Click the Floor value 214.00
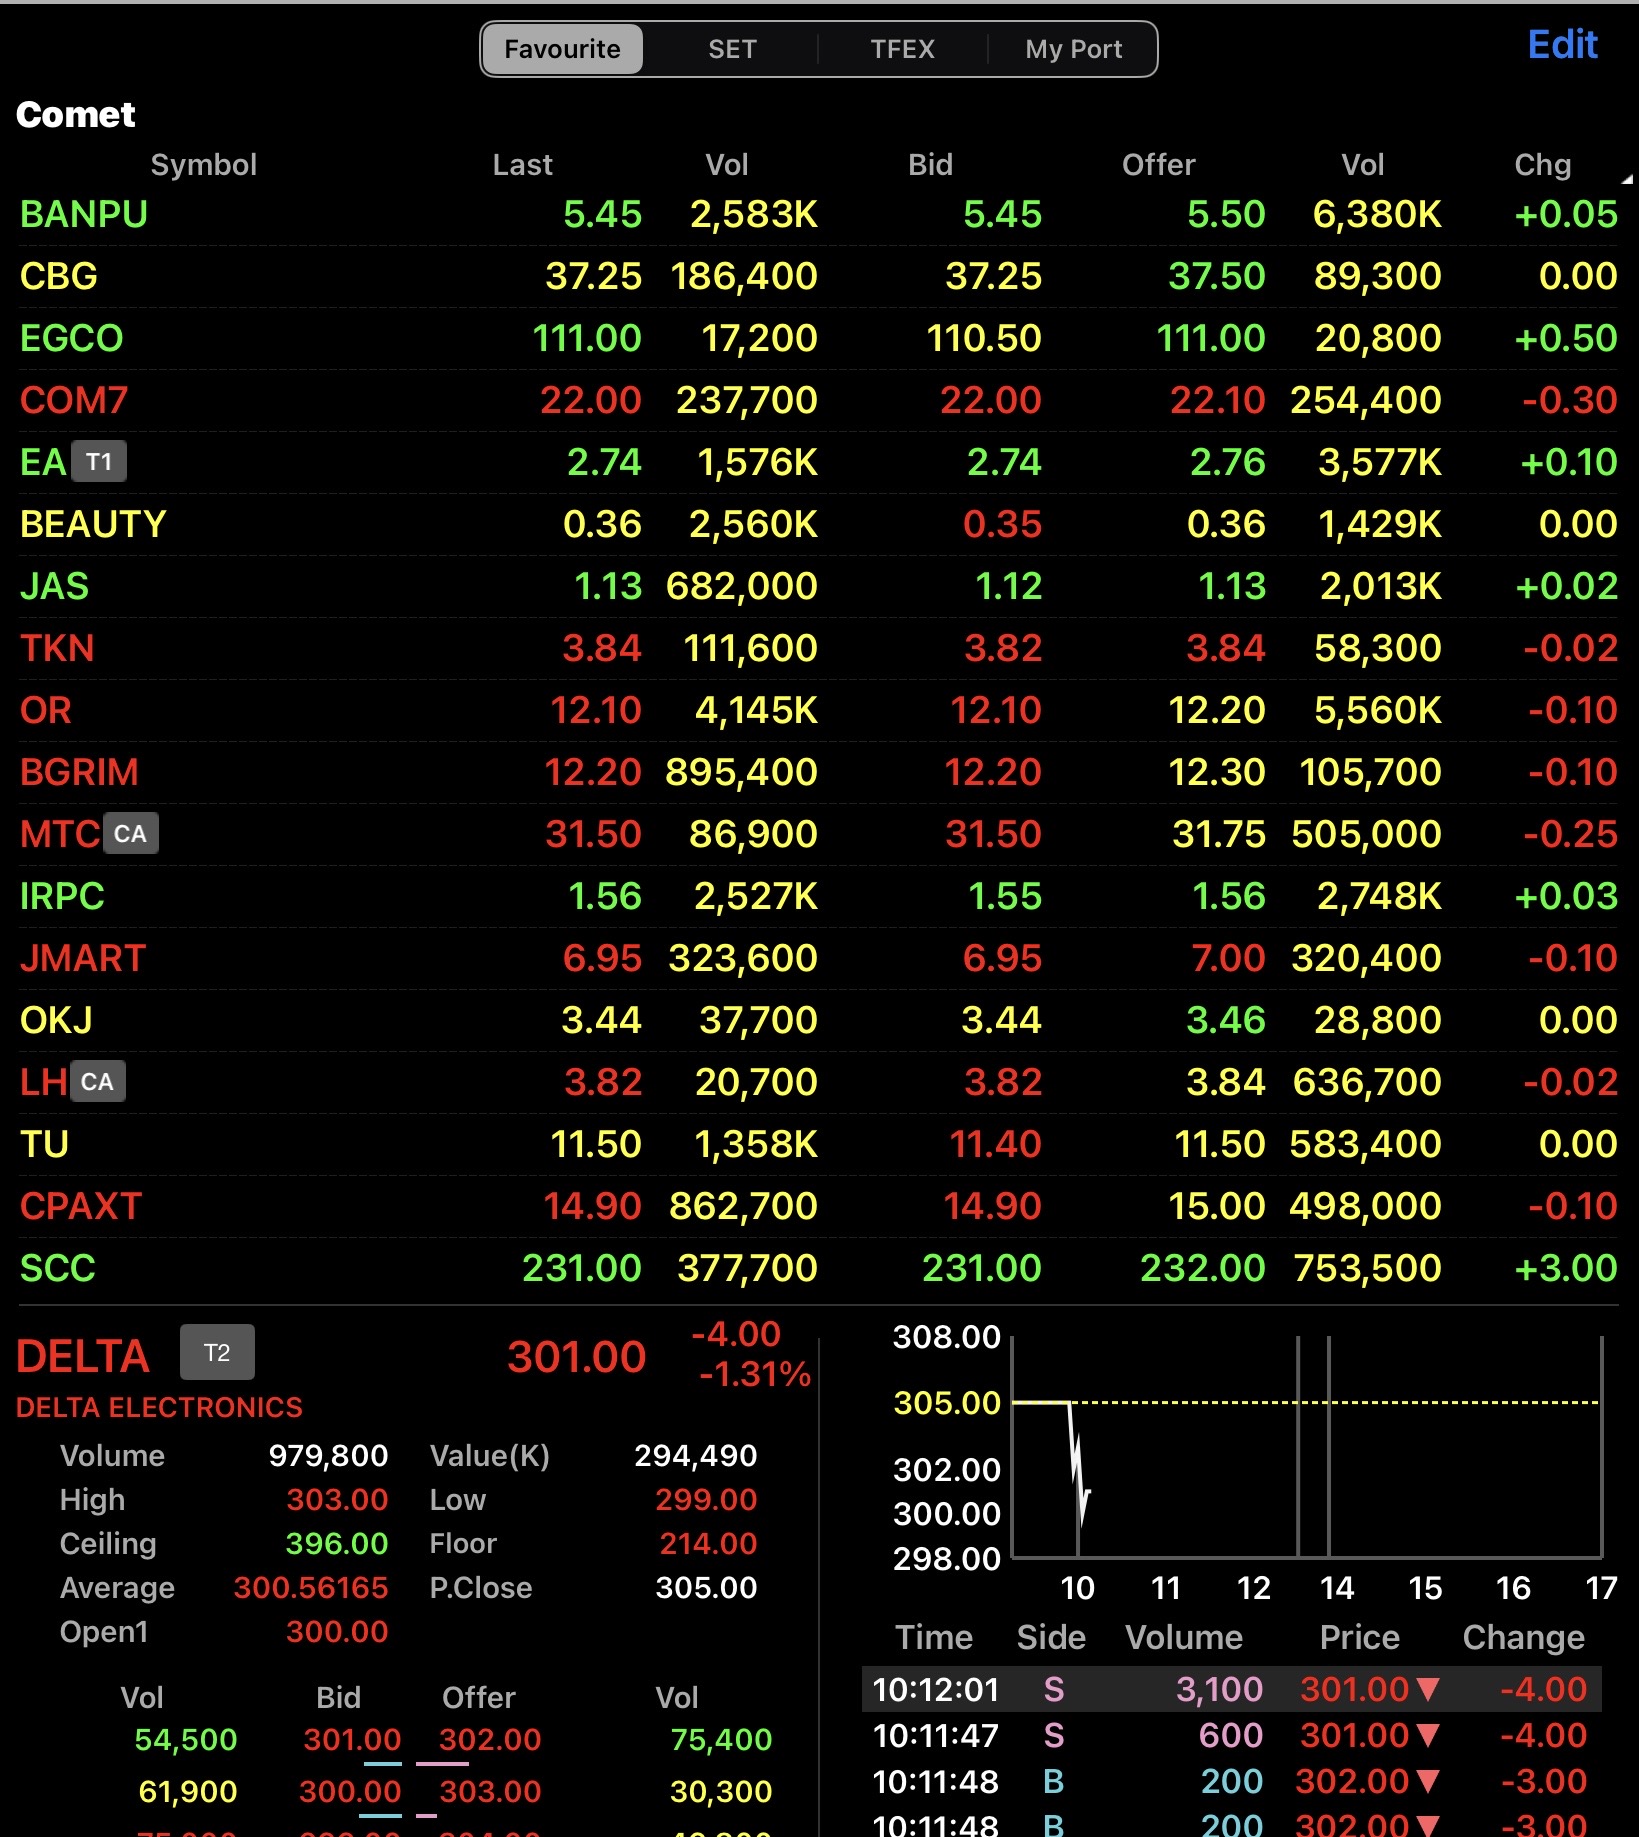 click(x=708, y=1543)
